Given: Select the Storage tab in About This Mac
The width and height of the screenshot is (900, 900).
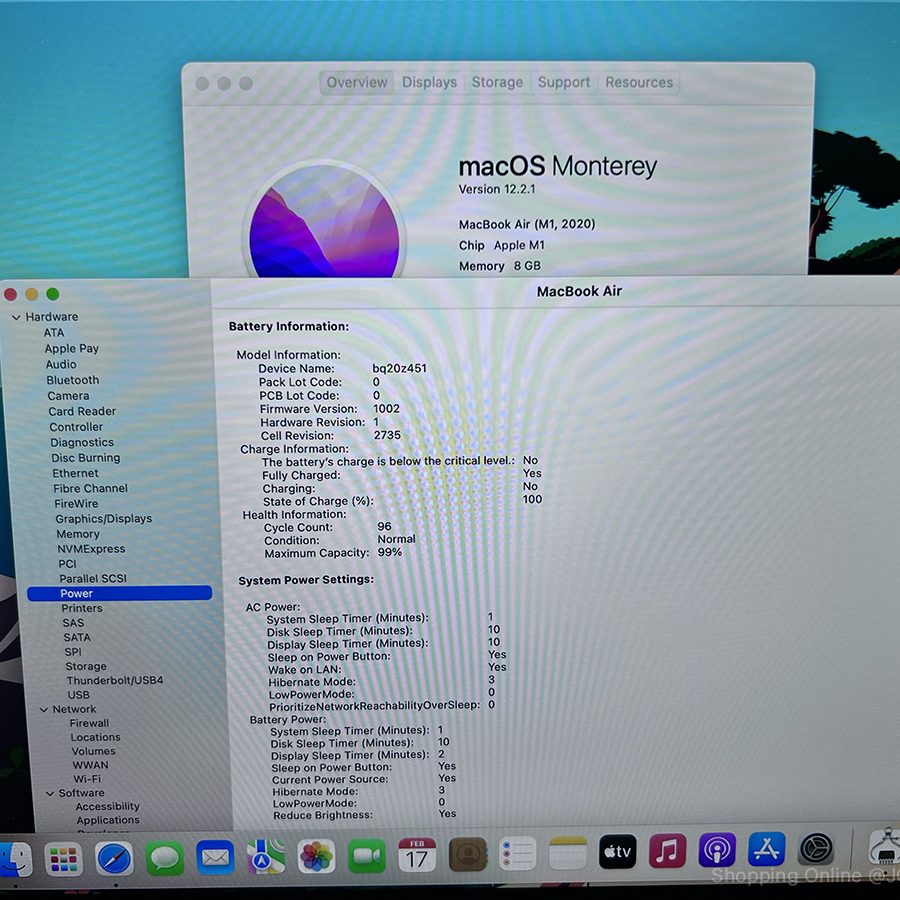Looking at the screenshot, I should click(x=497, y=82).
